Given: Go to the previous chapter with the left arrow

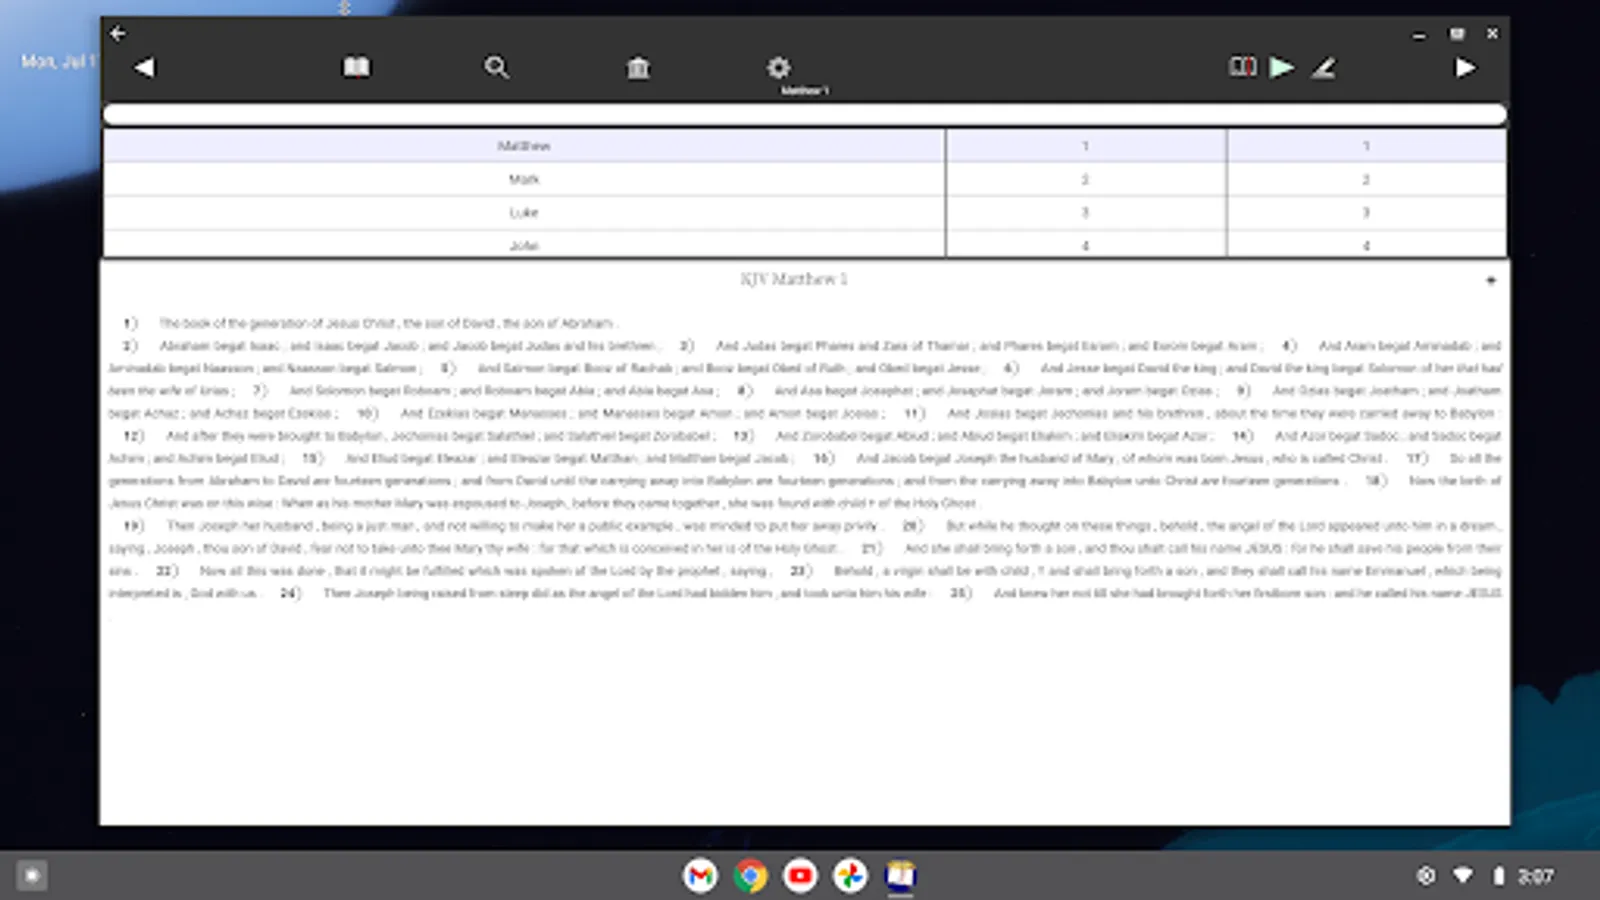Looking at the screenshot, I should coord(145,67).
